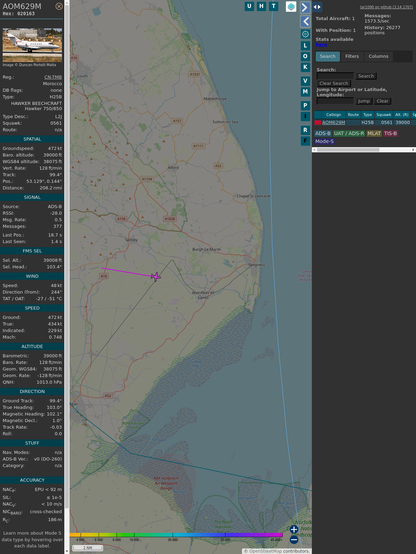The width and height of the screenshot is (416, 554).
Task: Open the map layers selector icon
Action: point(291,7)
